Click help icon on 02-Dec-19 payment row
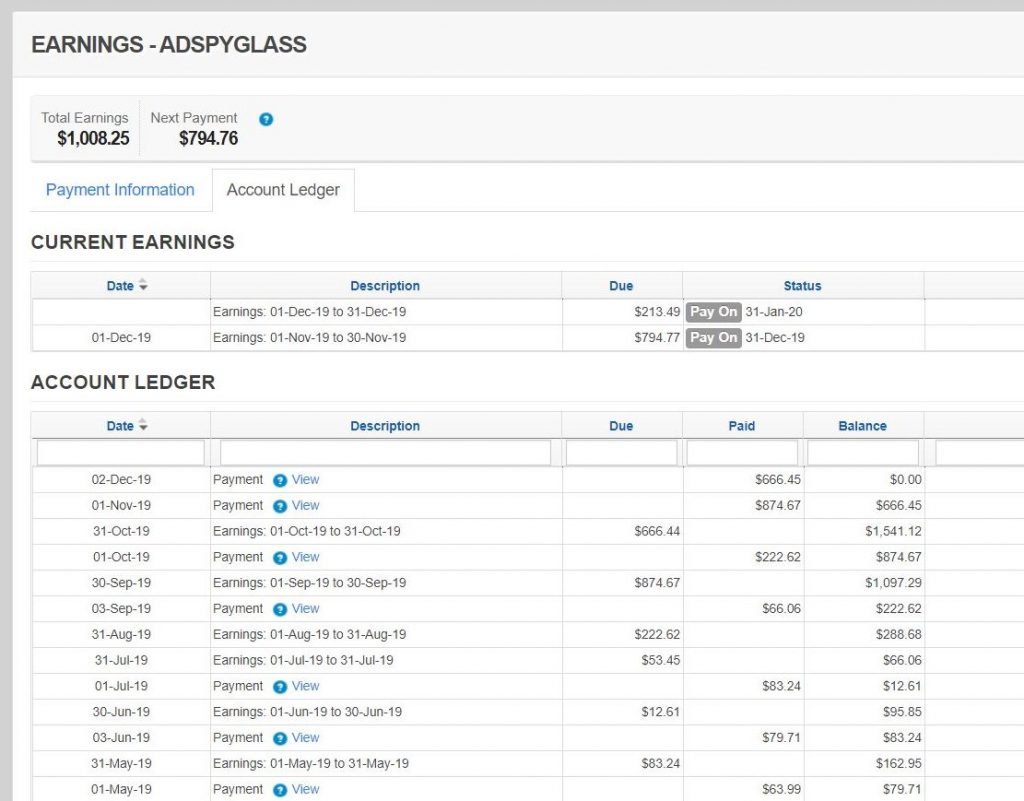Screen dimensions: 1024x801 click(280, 480)
